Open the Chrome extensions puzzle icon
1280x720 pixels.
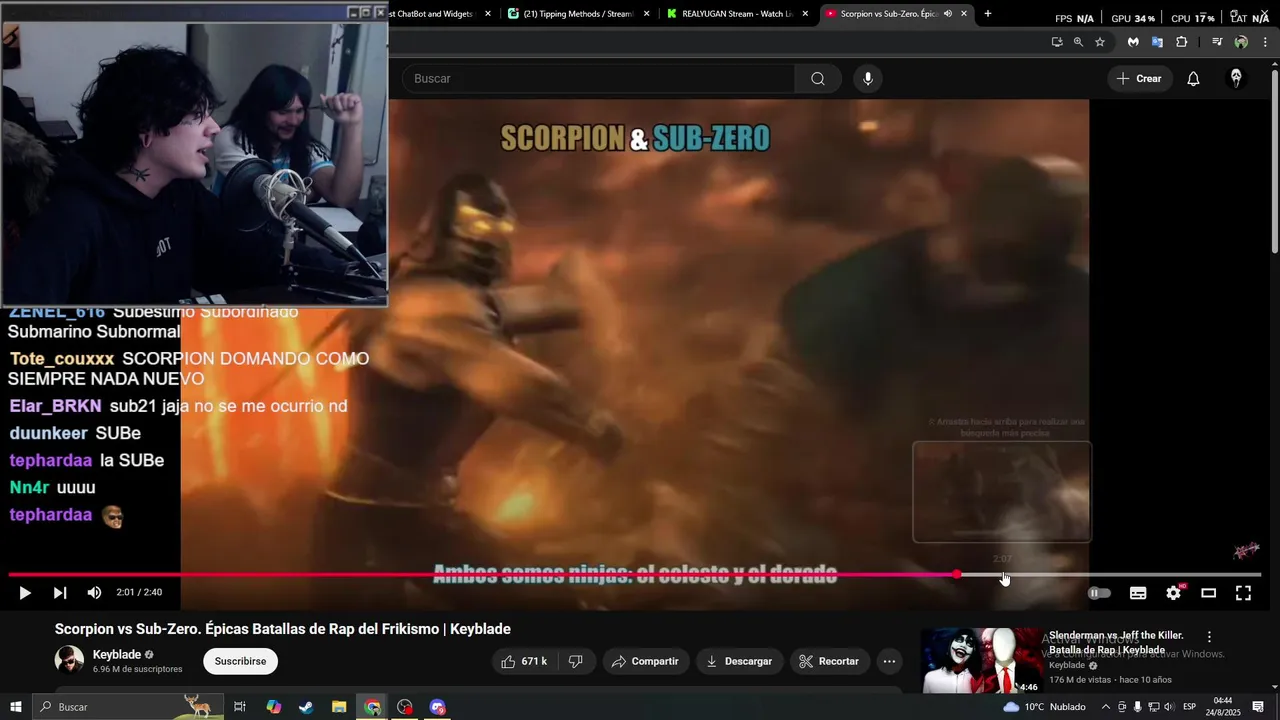(x=1182, y=42)
